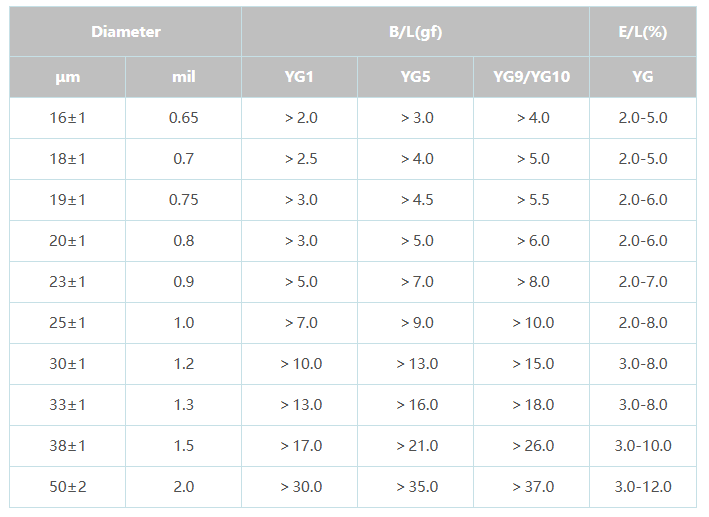709x517 pixels.
Task: Select the B/L(gf) header cell
Action: coord(415,32)
